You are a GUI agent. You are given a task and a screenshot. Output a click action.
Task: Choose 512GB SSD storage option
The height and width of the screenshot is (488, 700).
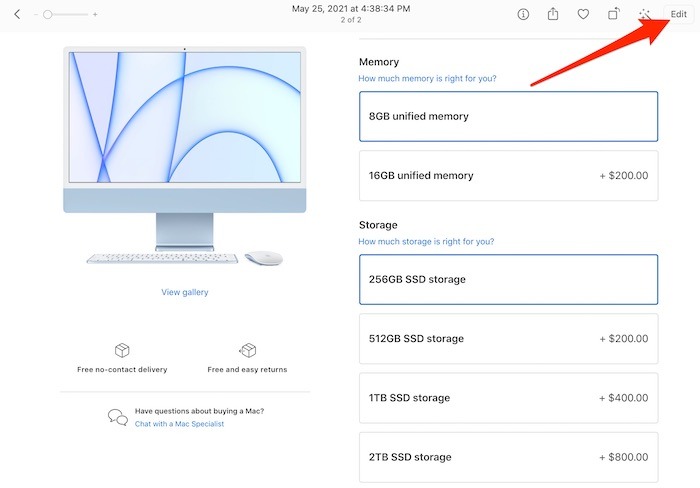(508, 338)
